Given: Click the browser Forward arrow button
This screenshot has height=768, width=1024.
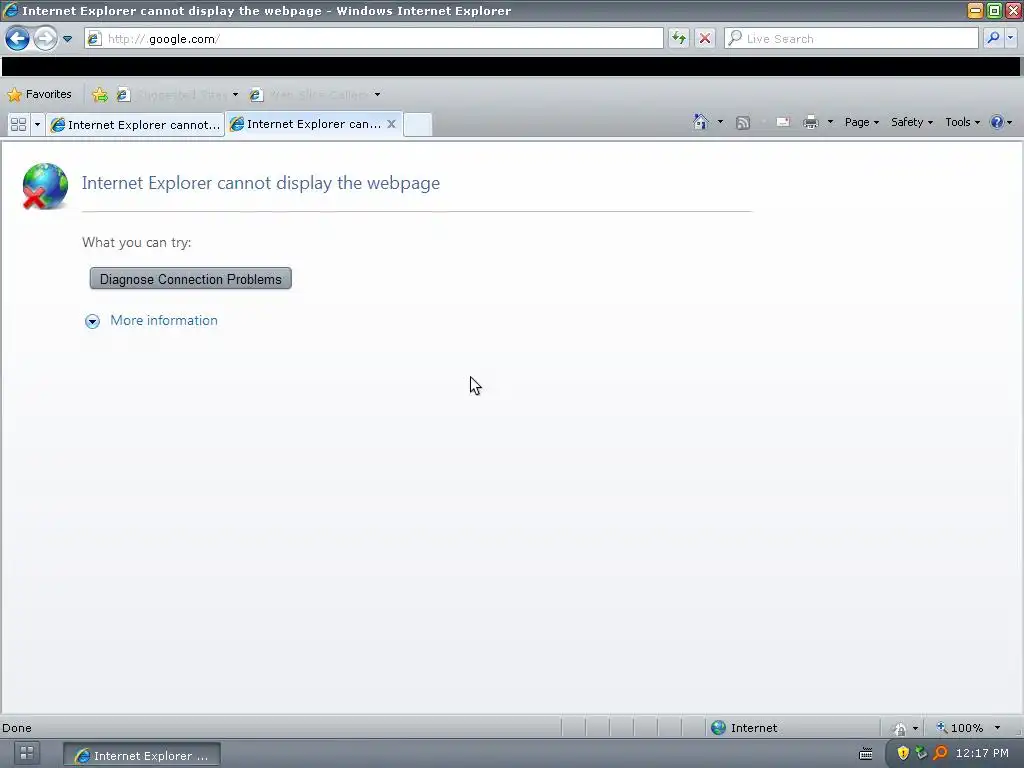Looking at the screenshot, I should pos(45,39).
